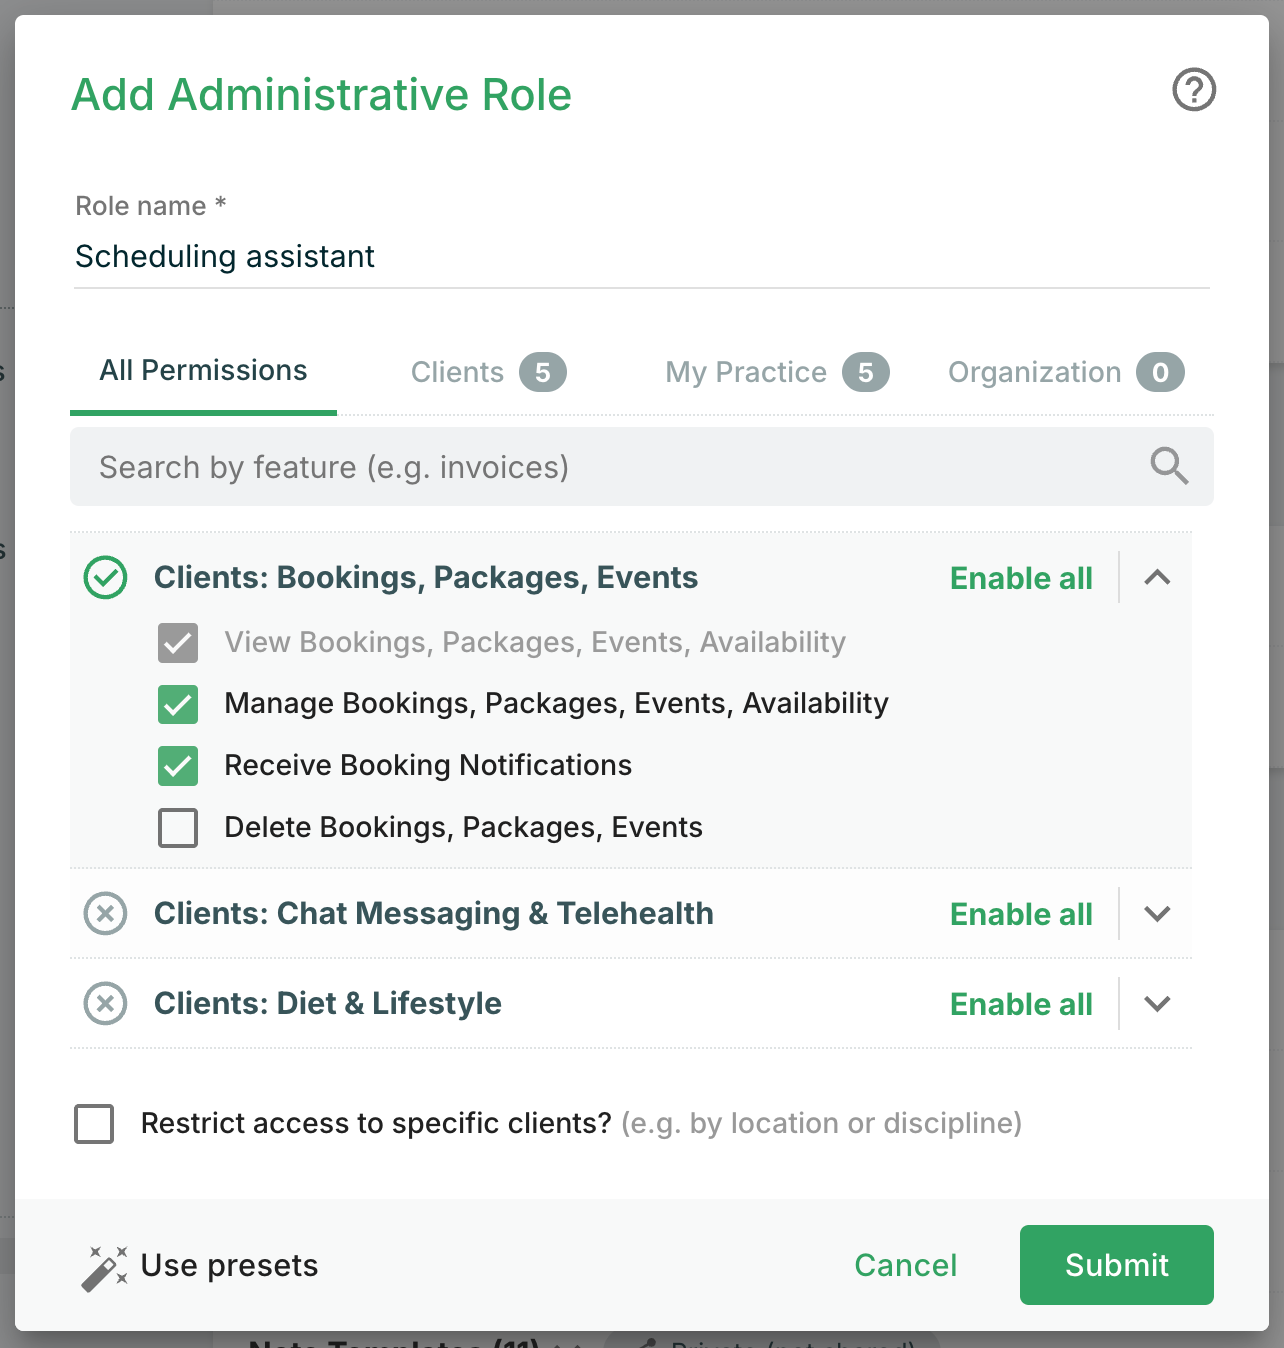Open the help question mark icon

(1193, 90)
